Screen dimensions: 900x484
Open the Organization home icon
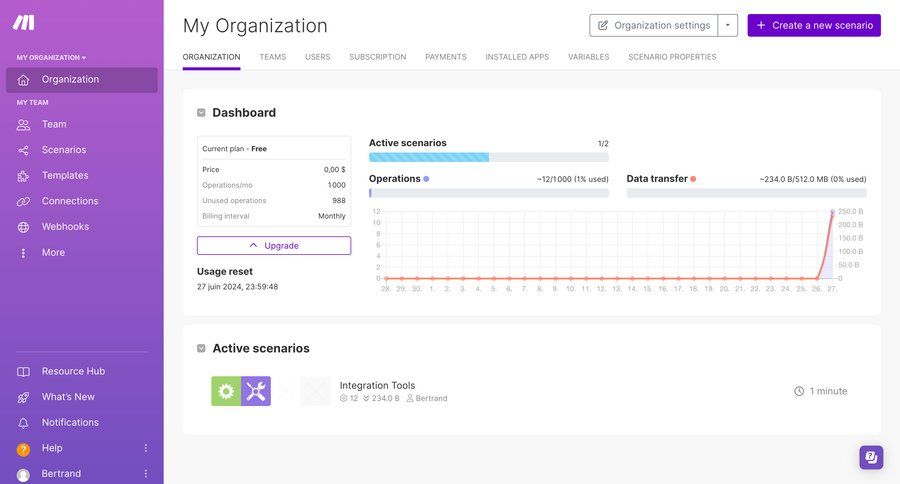coord(23,80)
